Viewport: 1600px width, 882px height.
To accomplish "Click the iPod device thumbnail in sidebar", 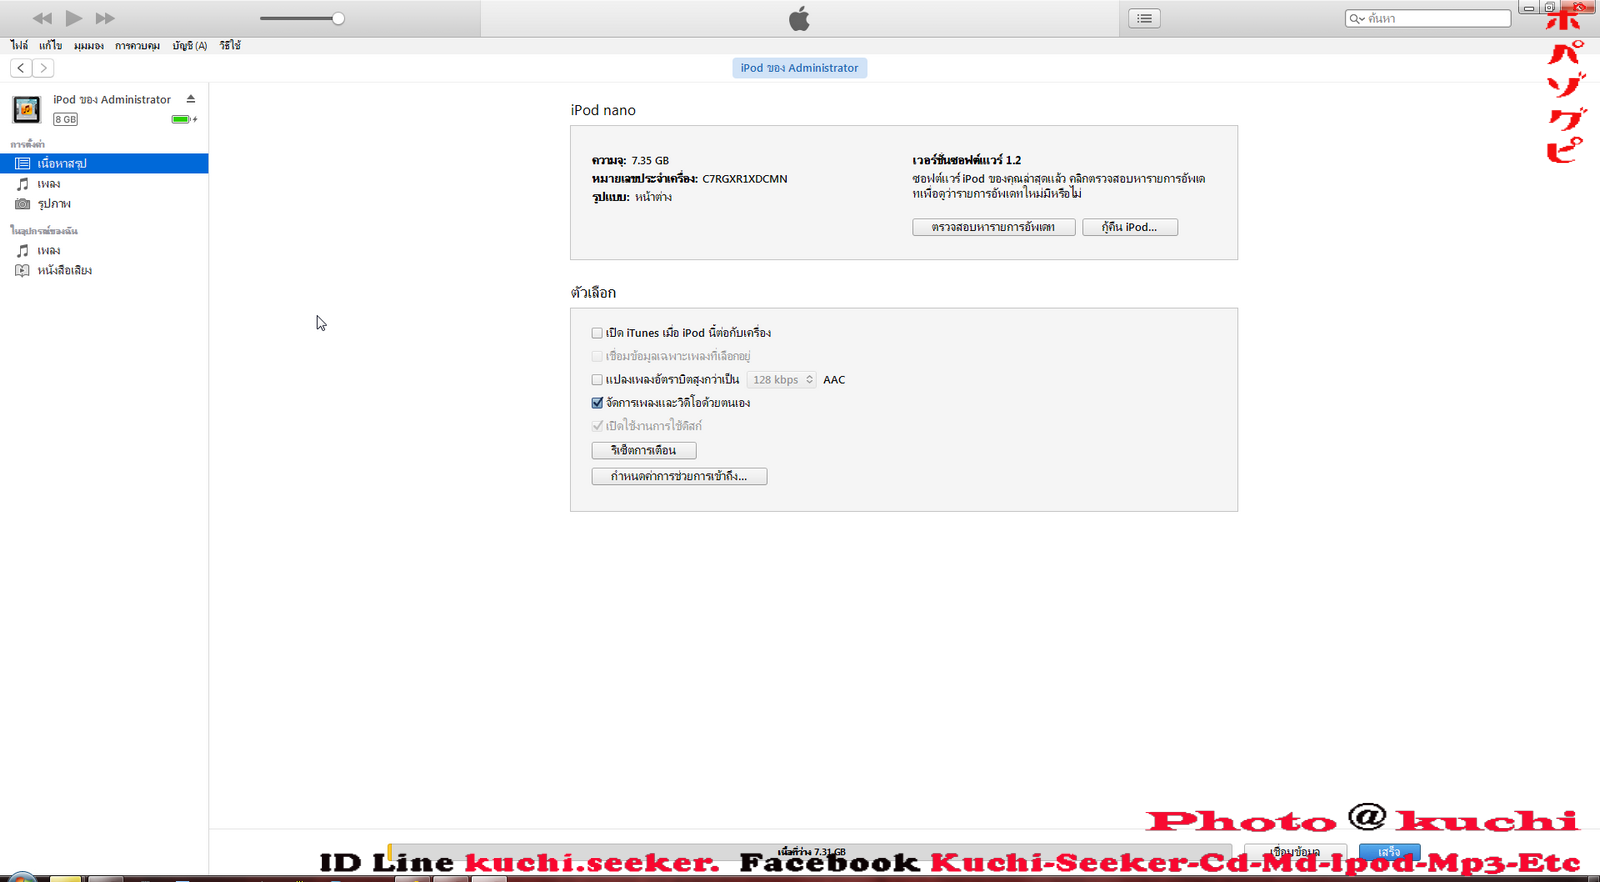I will tap(27, 109).
